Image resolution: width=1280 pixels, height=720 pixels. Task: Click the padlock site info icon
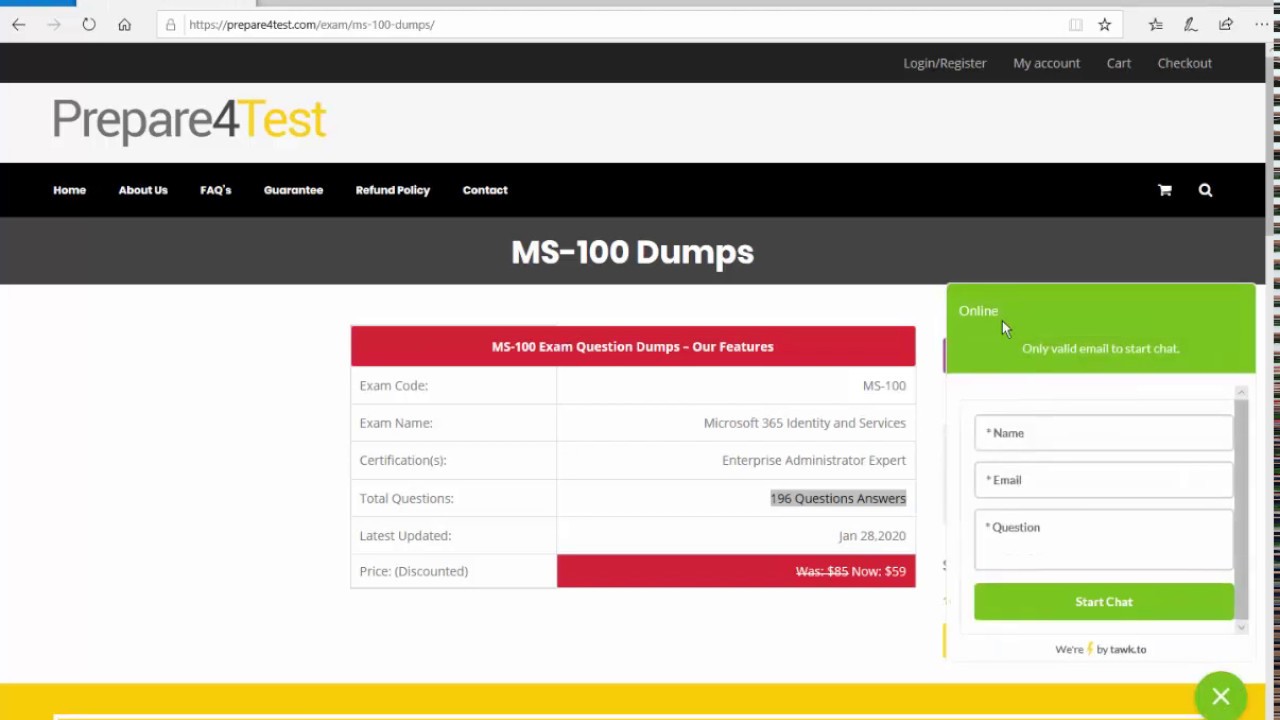pos(171,24)
